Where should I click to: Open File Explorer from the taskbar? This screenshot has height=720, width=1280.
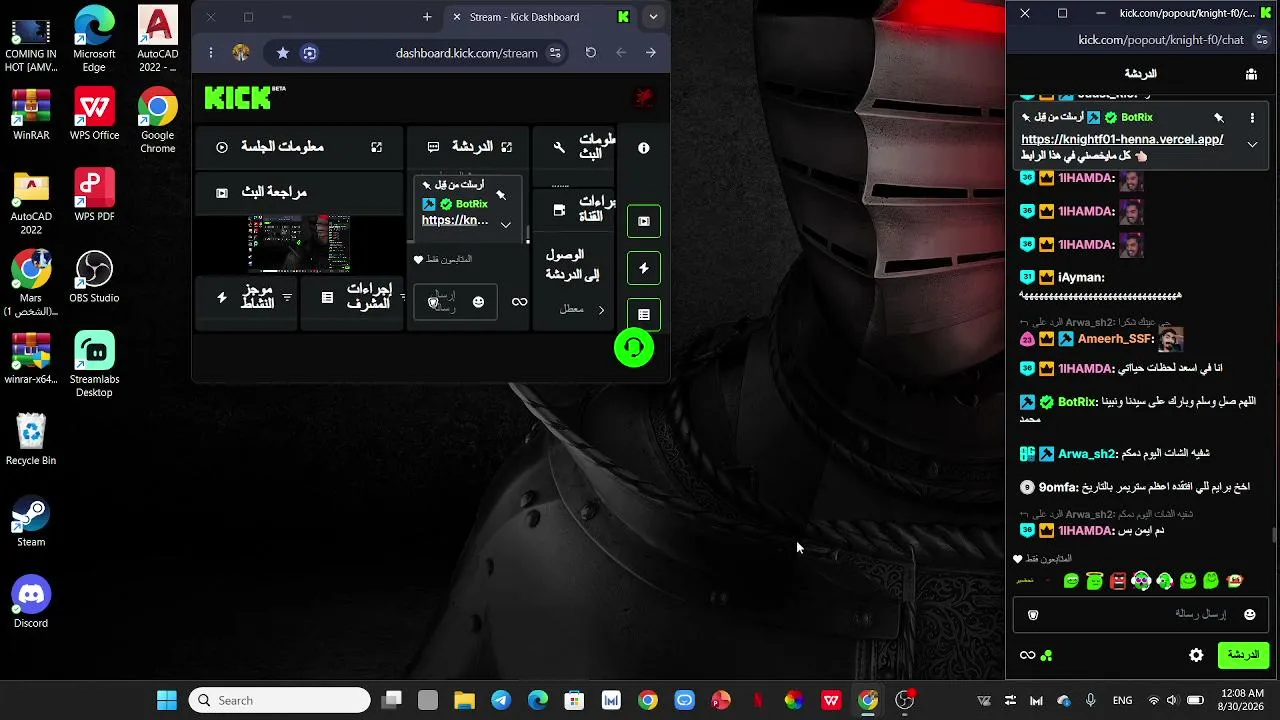click(464, 700)
